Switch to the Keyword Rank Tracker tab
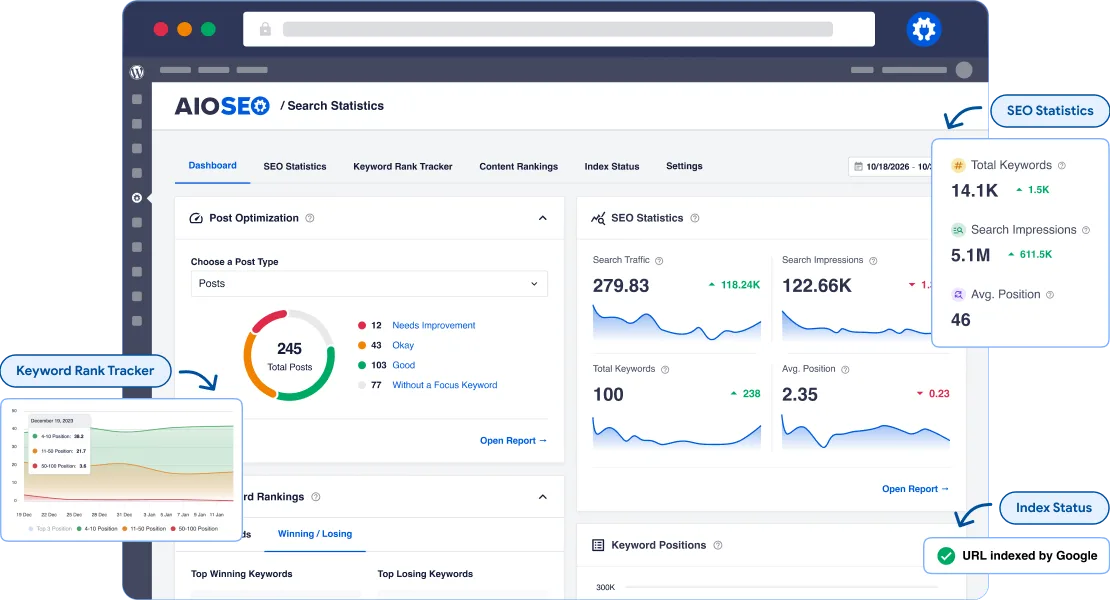This screenshot has height=600, width=1110. 402,166
